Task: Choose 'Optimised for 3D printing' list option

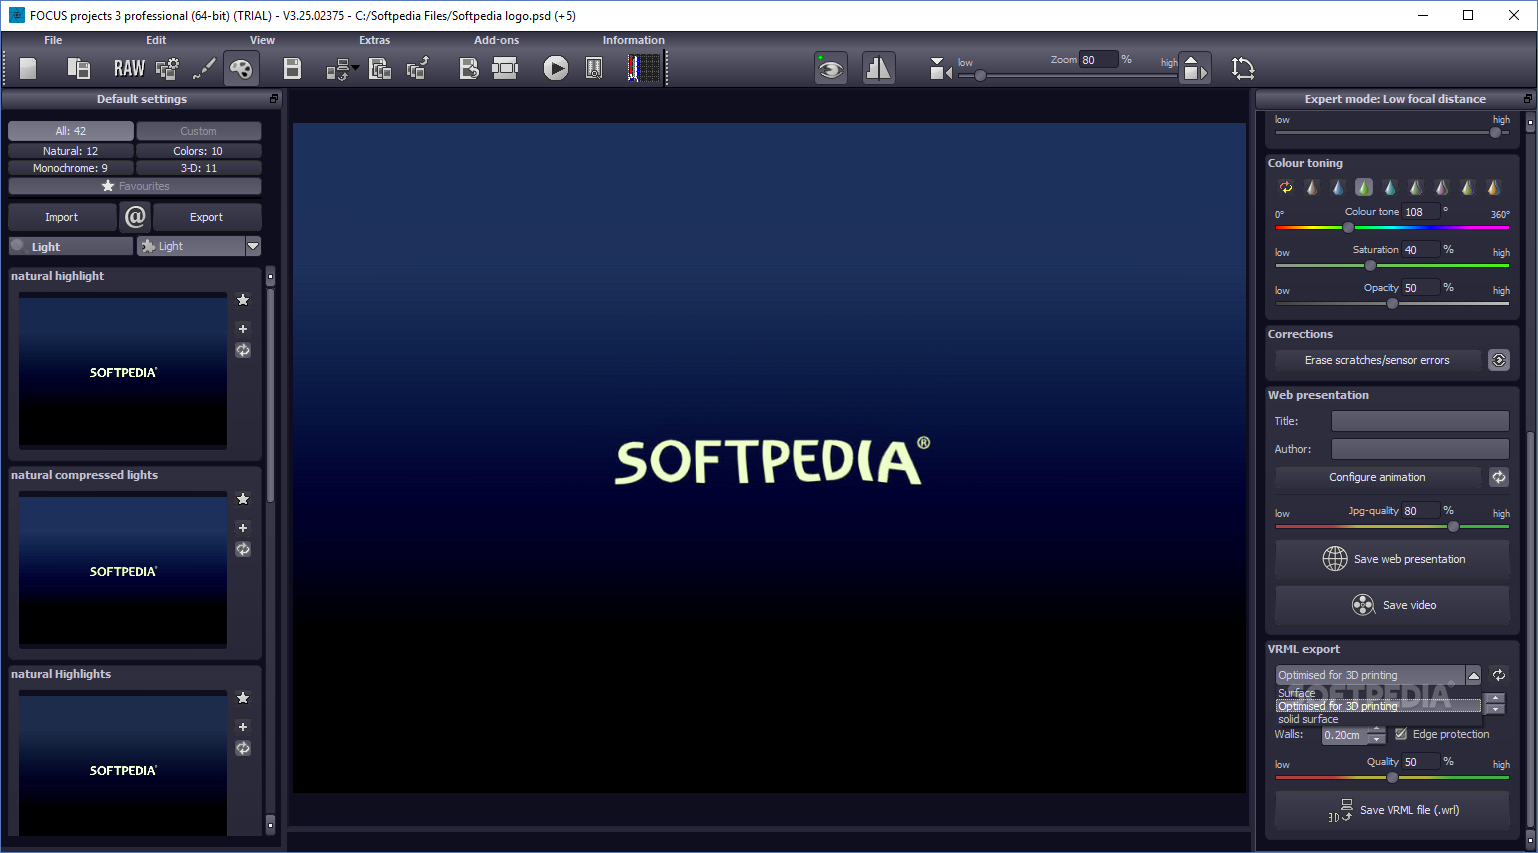Action: point(1378,706)
